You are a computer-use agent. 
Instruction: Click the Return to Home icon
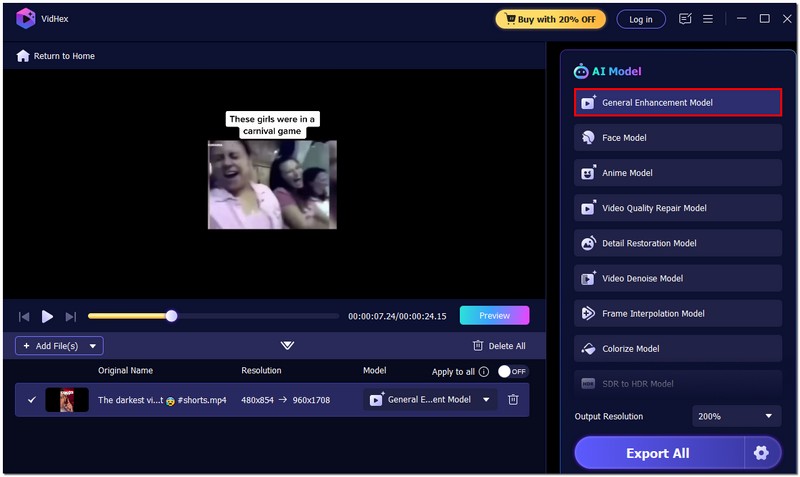pyautogui.click(x=23, y=56)
